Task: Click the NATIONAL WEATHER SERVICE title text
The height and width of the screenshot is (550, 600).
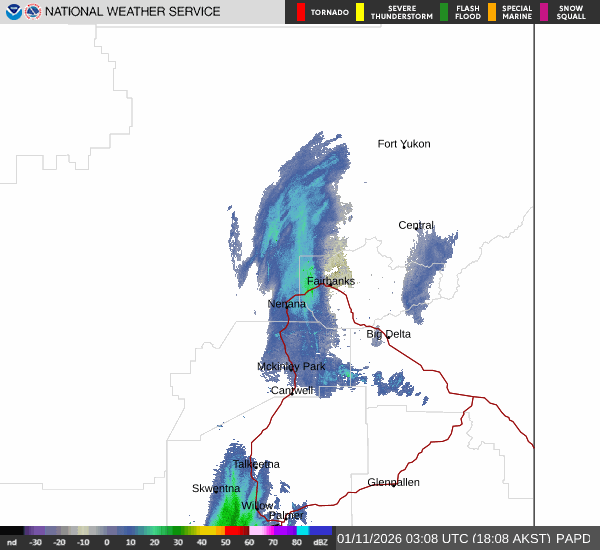Action: click(133, 12)
